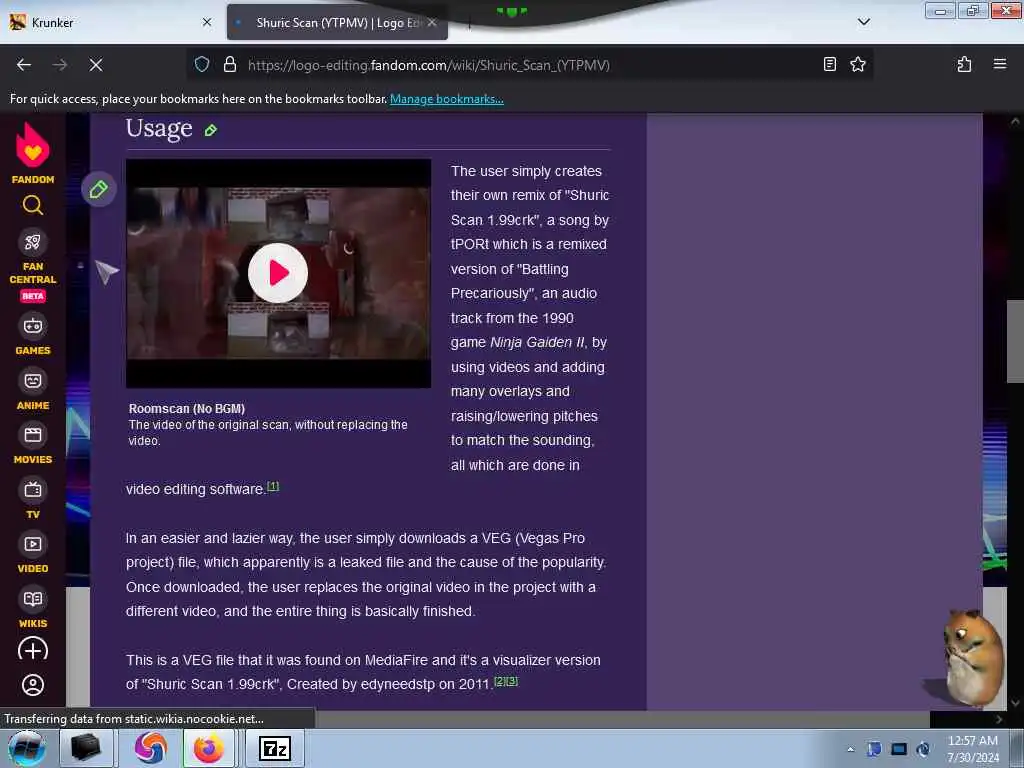Click the page scroll down arrow
The width and height of the screenshot is (1024, 768).
1015,703
